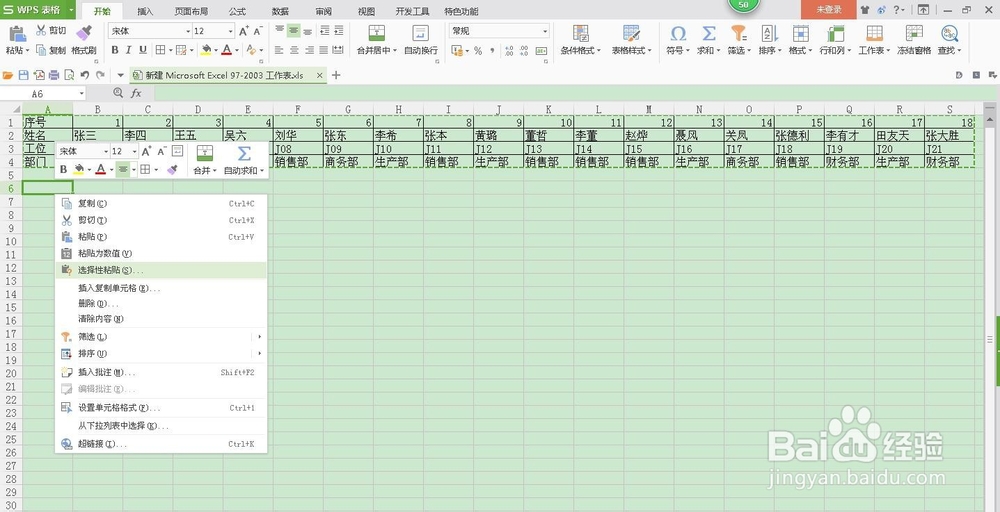Screen dimensions: 1000x512
Task: Click the export to PDF icon
Action: 39,75
